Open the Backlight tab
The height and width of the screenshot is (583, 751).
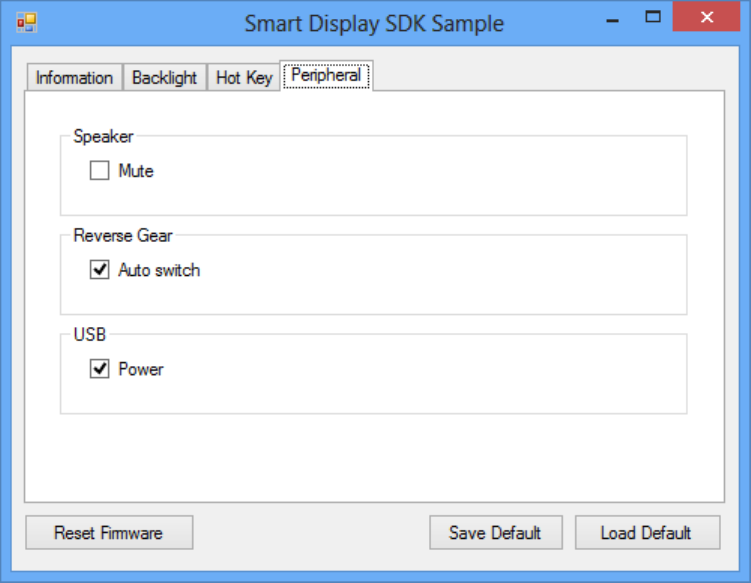pyautogui.click(x=164, y=78)
